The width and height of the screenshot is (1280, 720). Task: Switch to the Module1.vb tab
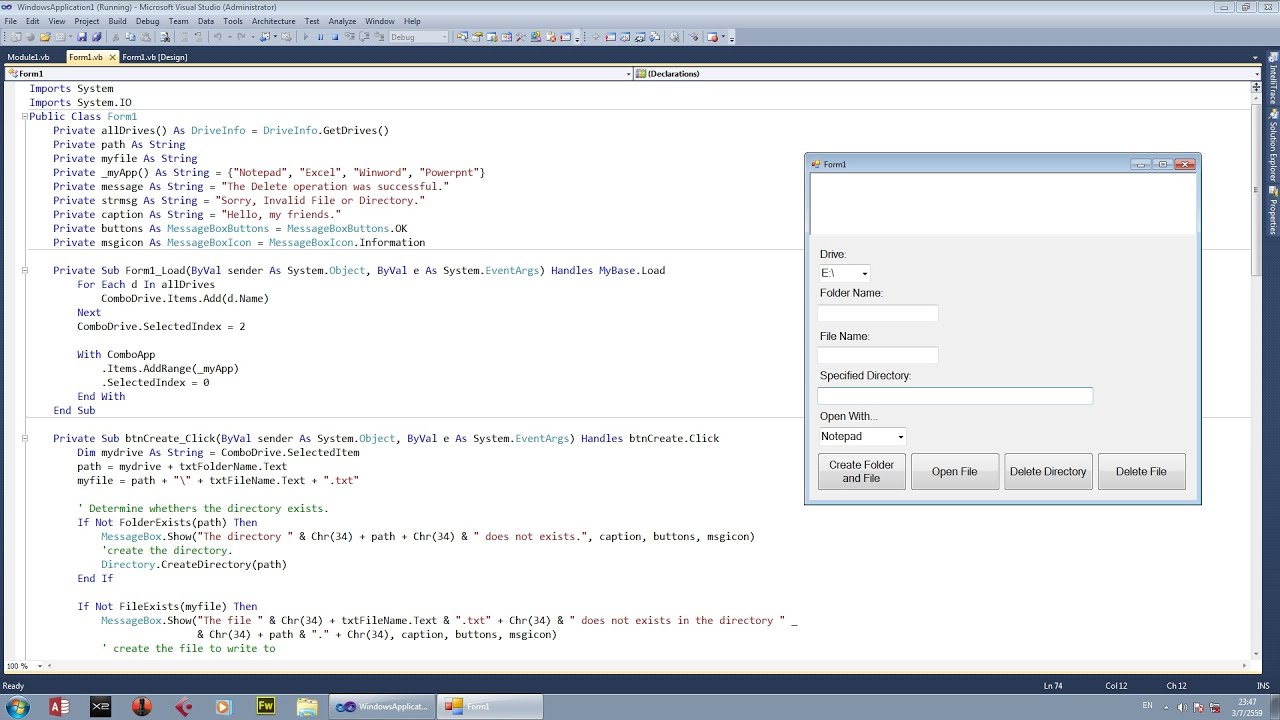pos(28,57)
